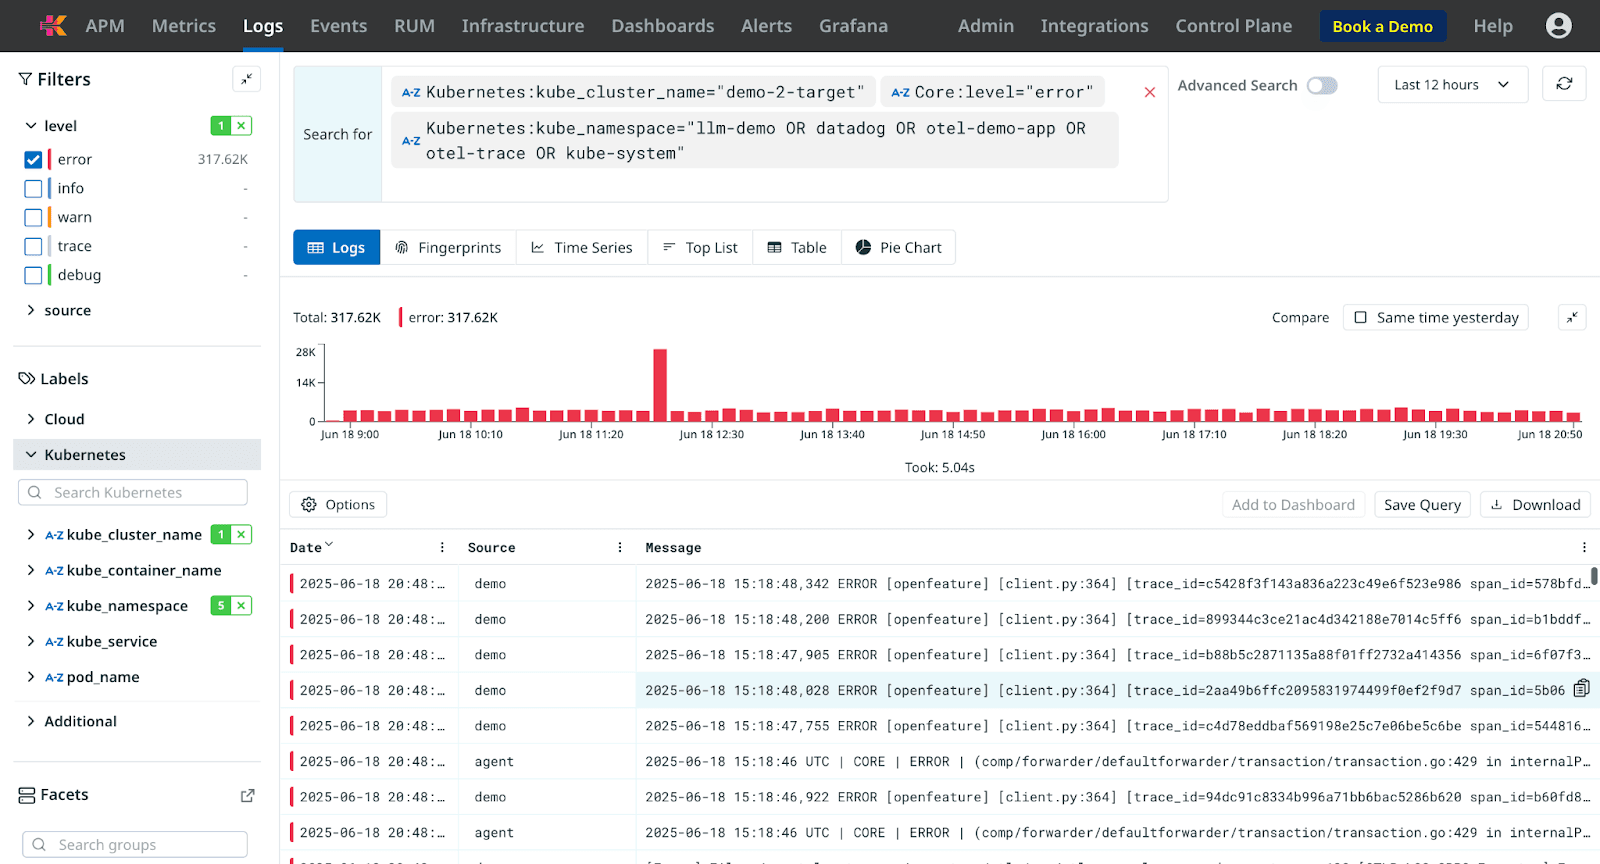The image size is (1600, 864).
Task: Switch to the Table view tab
Action: pyautogui.click(x=797, y=248)
